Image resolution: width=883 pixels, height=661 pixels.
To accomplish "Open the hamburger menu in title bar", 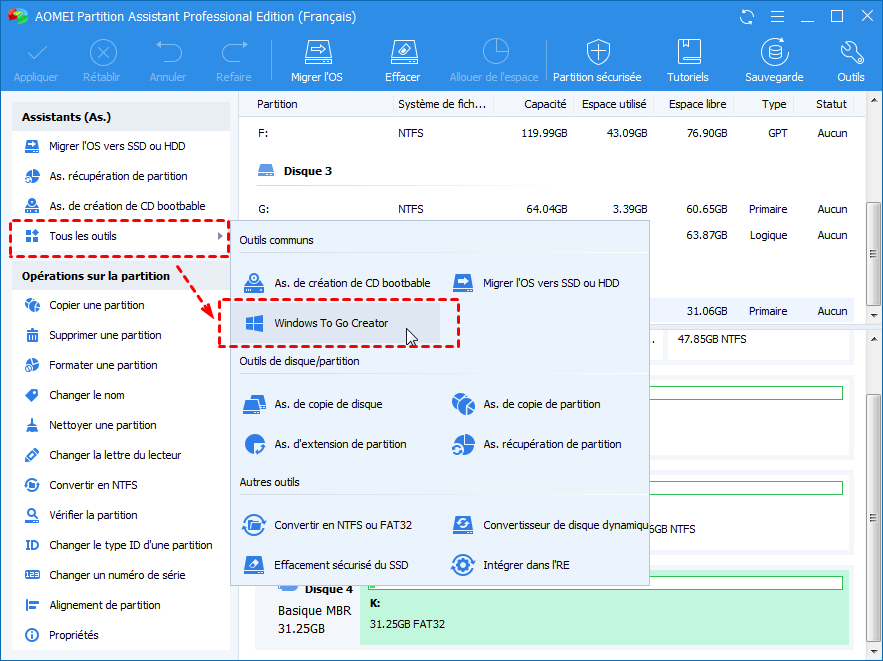I will pos(777,17).
